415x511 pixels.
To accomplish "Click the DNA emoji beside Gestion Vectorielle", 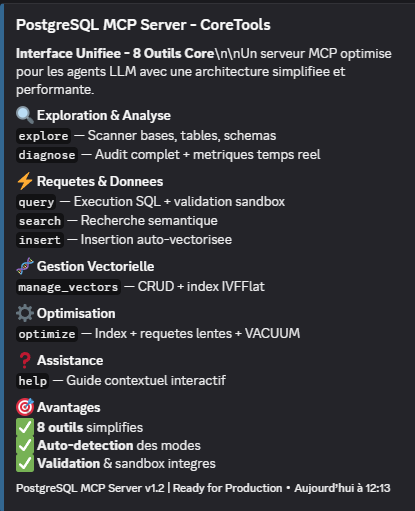I will [x=25, y=266].
